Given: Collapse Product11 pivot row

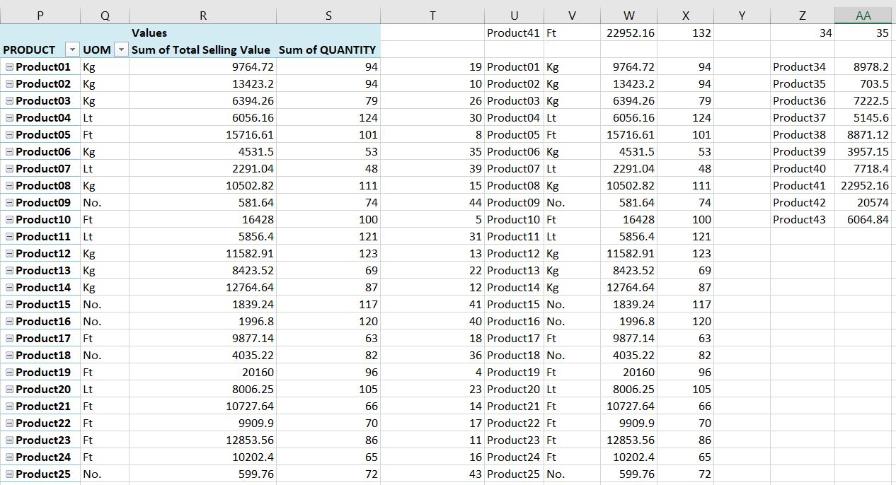Looking at the screenshot, I should 9,237.
